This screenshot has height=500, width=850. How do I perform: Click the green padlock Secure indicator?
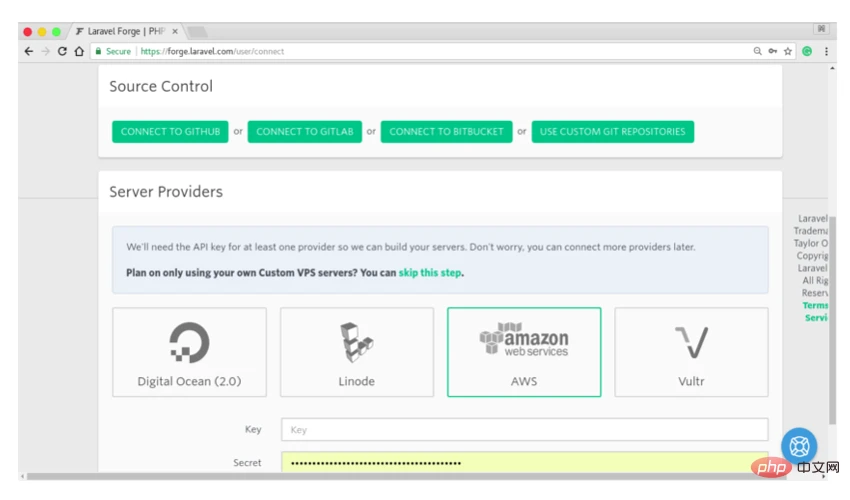(x=113, y=51)
